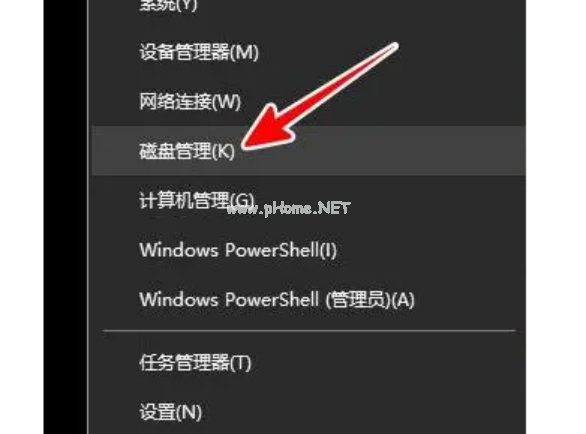
Task: Choose the non-admin PowerShell entry
Action: [x=308, y=250]
